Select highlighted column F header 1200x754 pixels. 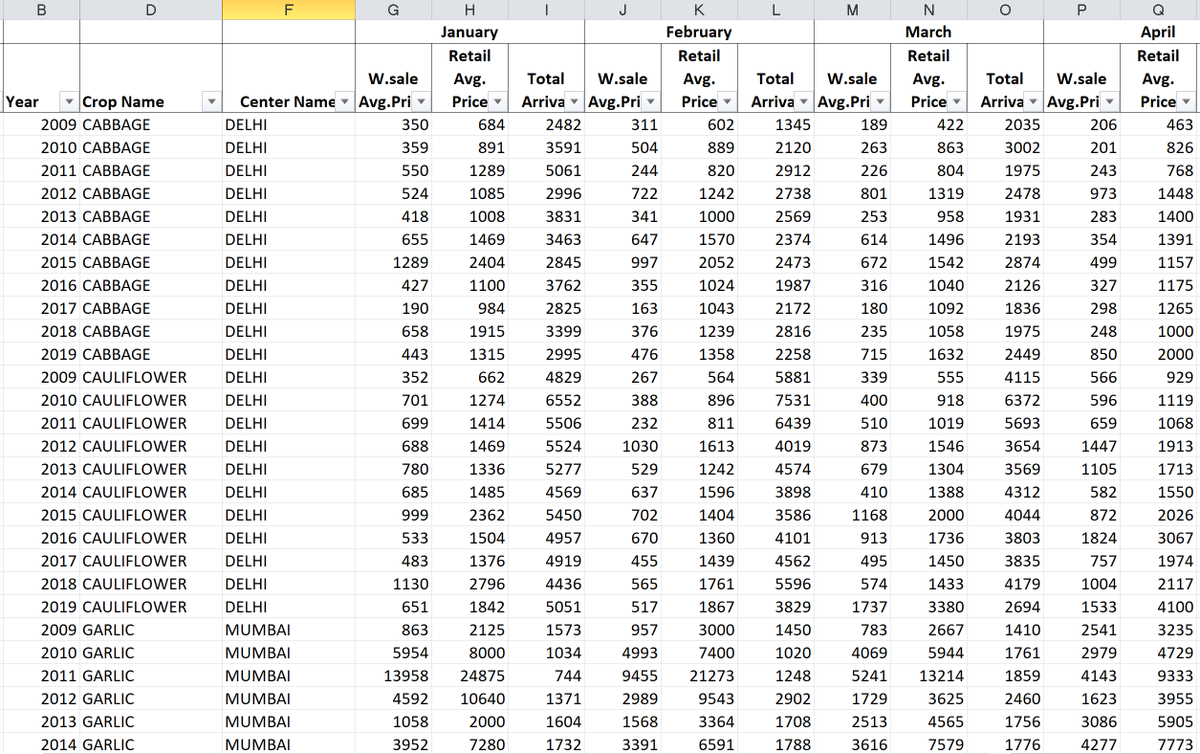click(x=288, y=10)
